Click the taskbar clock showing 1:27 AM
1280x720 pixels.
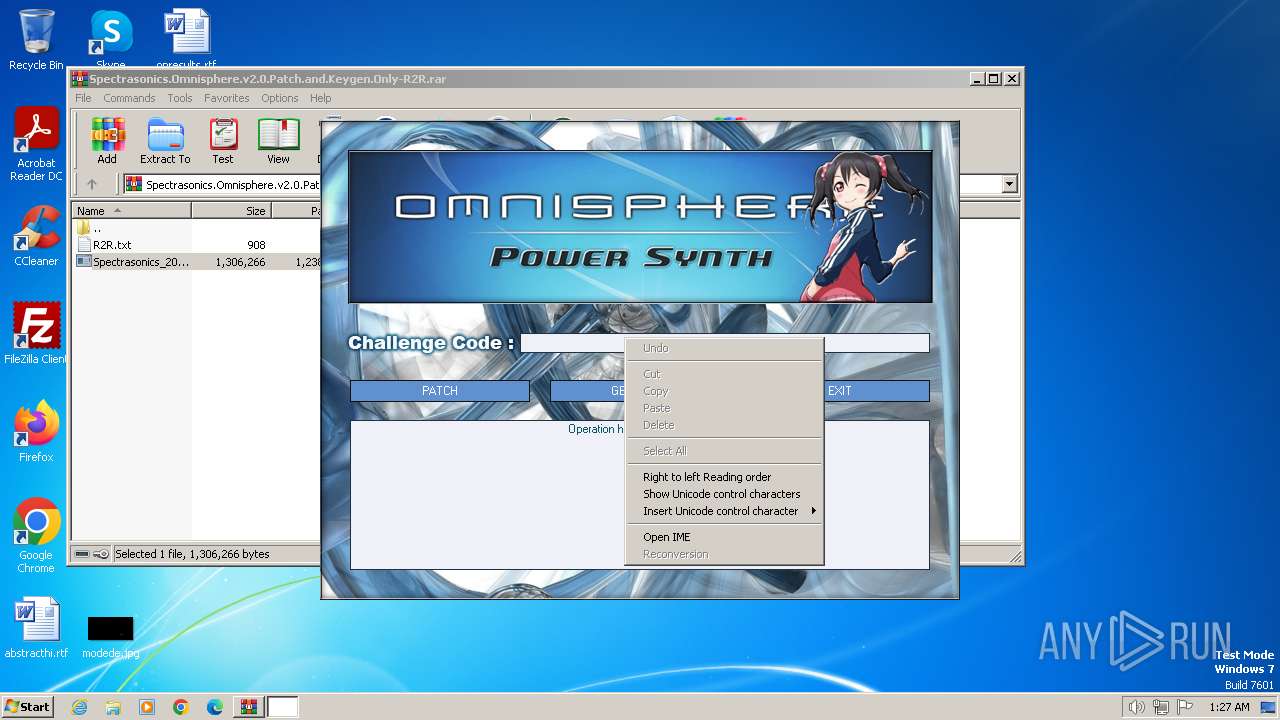coord(1229,707)
